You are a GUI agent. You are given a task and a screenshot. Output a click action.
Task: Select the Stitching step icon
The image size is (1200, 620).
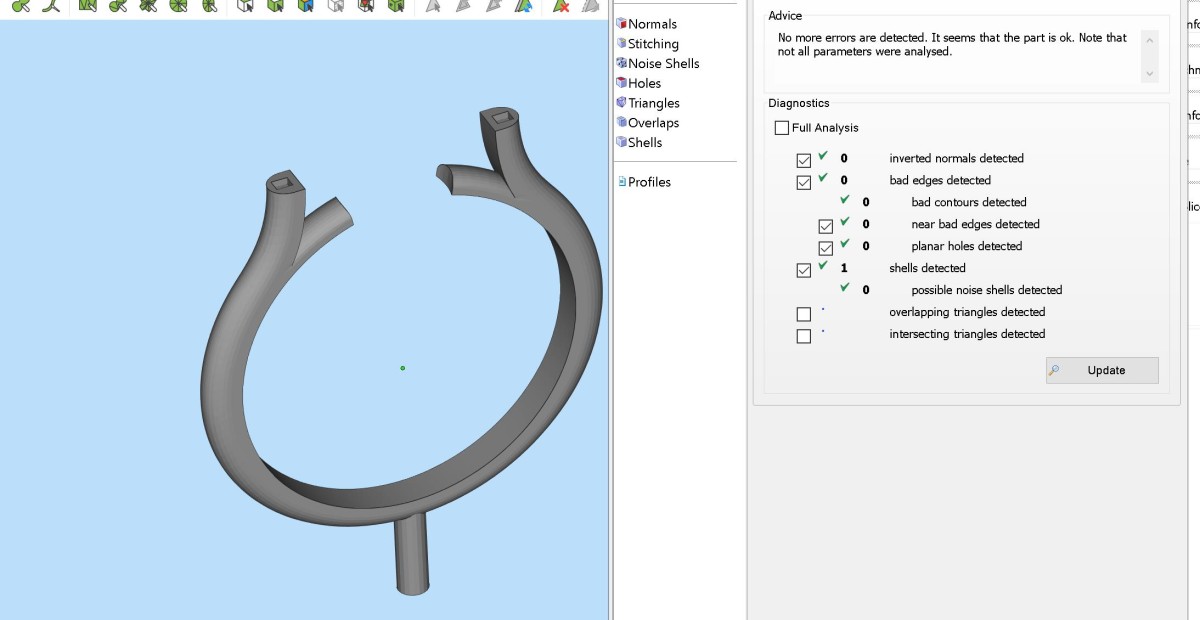(621, 44)
